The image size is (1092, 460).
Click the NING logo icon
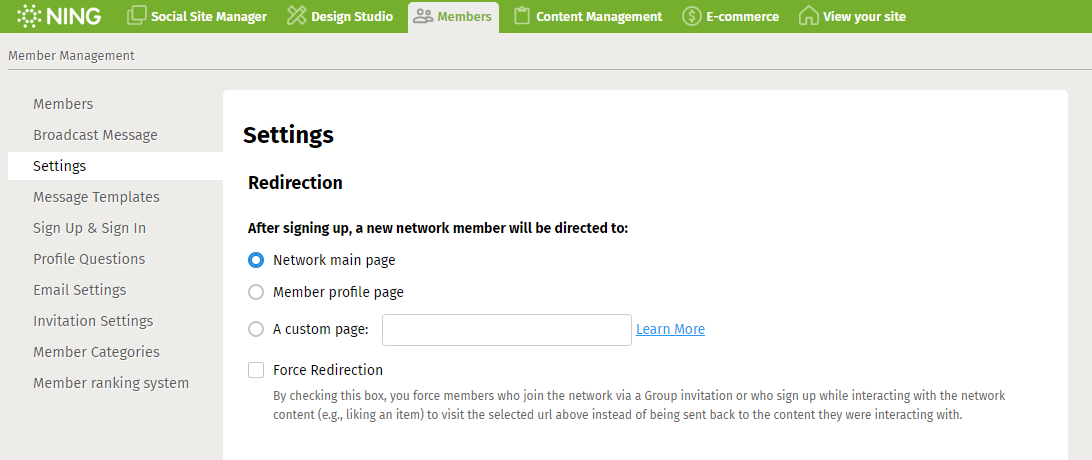[29, 16]
